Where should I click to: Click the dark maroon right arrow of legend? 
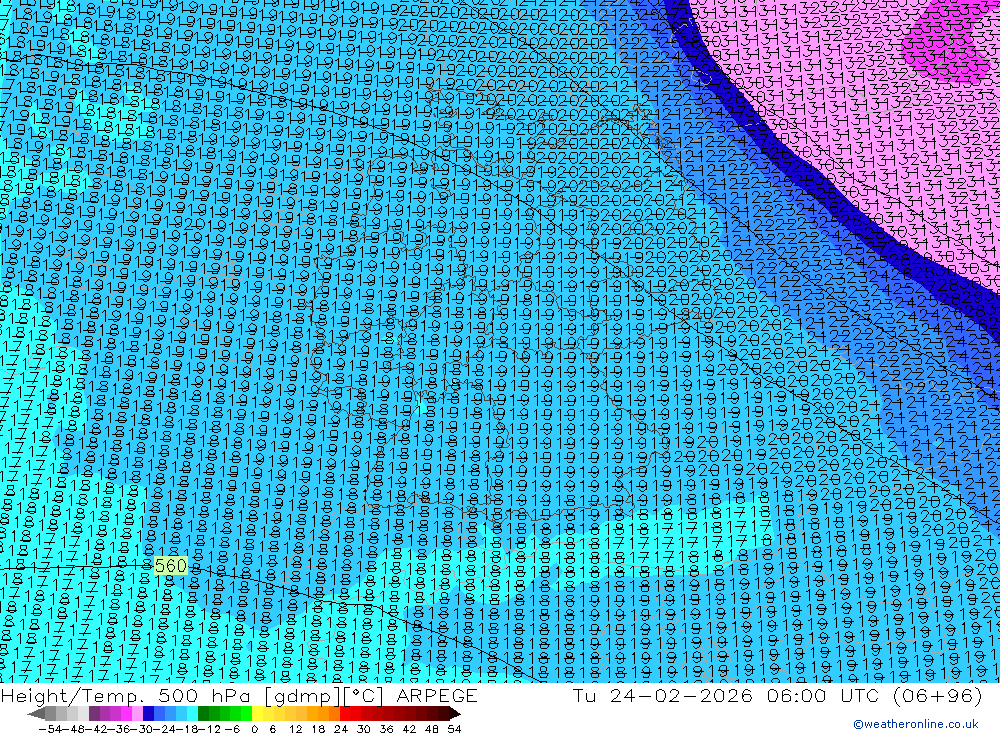(x=454, y=714)
